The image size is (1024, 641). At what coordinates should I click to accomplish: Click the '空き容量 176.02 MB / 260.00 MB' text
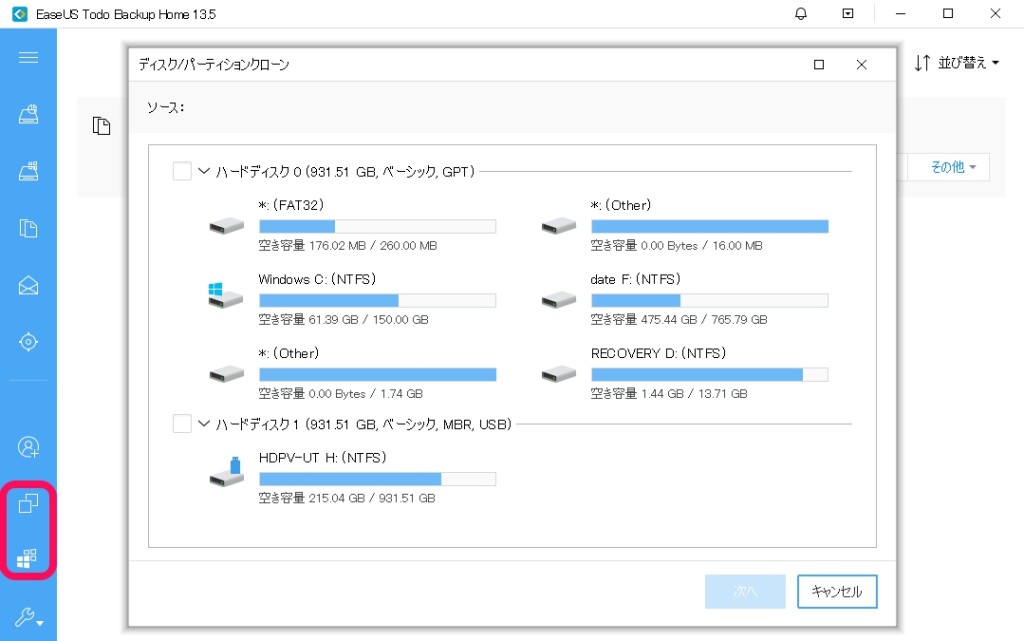tap(348, 245)
